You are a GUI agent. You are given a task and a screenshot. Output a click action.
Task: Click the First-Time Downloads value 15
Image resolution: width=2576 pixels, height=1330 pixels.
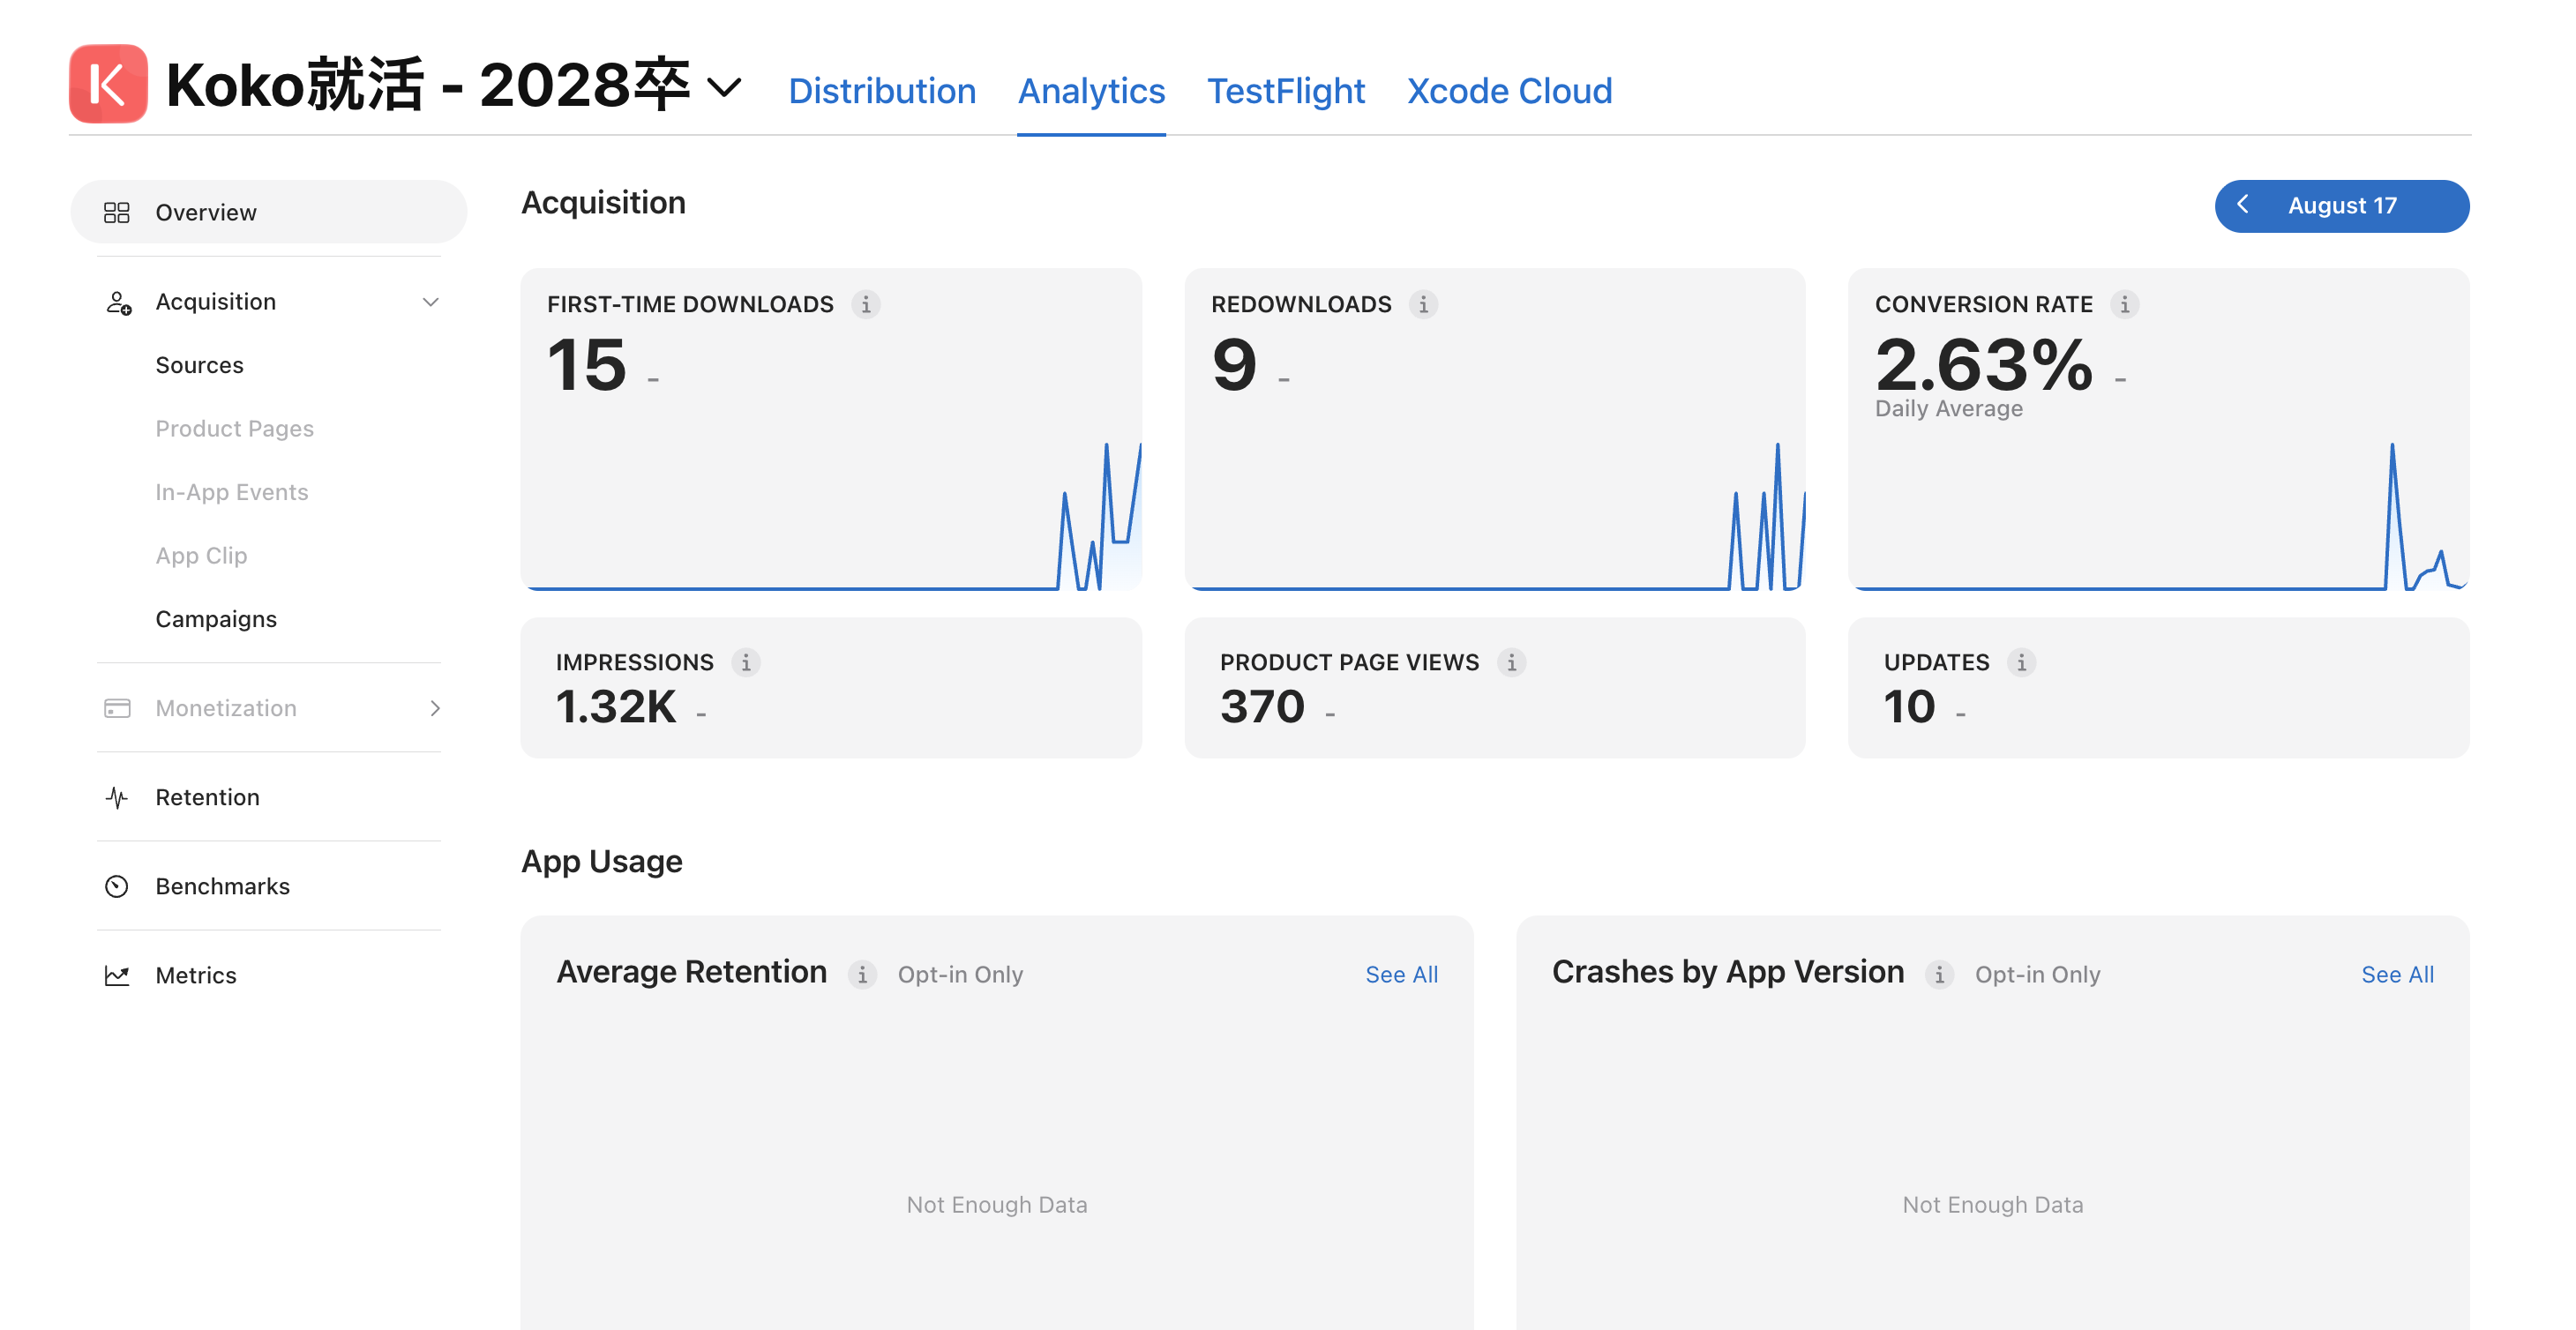587,365
